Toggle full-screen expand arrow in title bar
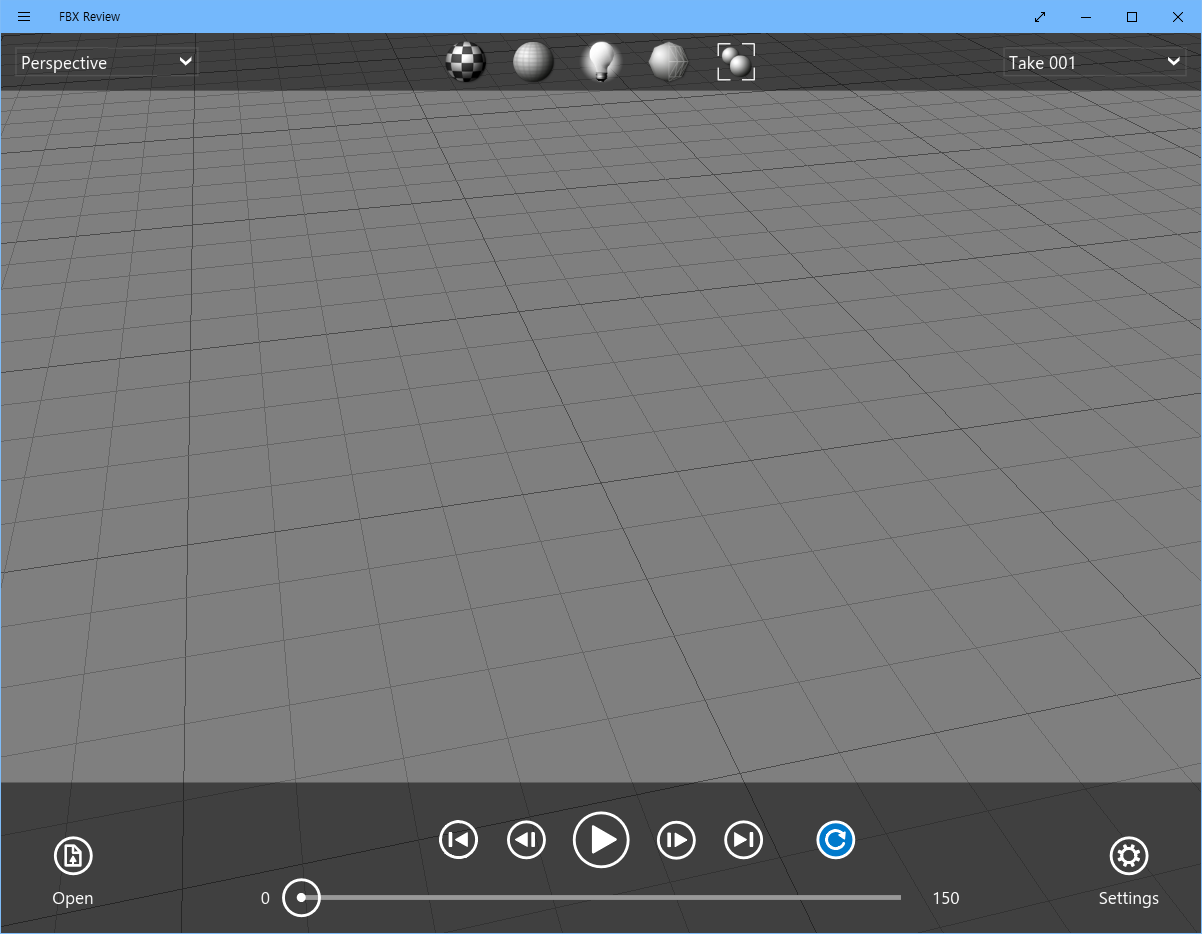The width and height of the screenshot is (1202, 934). pyautogui.click(x=1040, y=16)
